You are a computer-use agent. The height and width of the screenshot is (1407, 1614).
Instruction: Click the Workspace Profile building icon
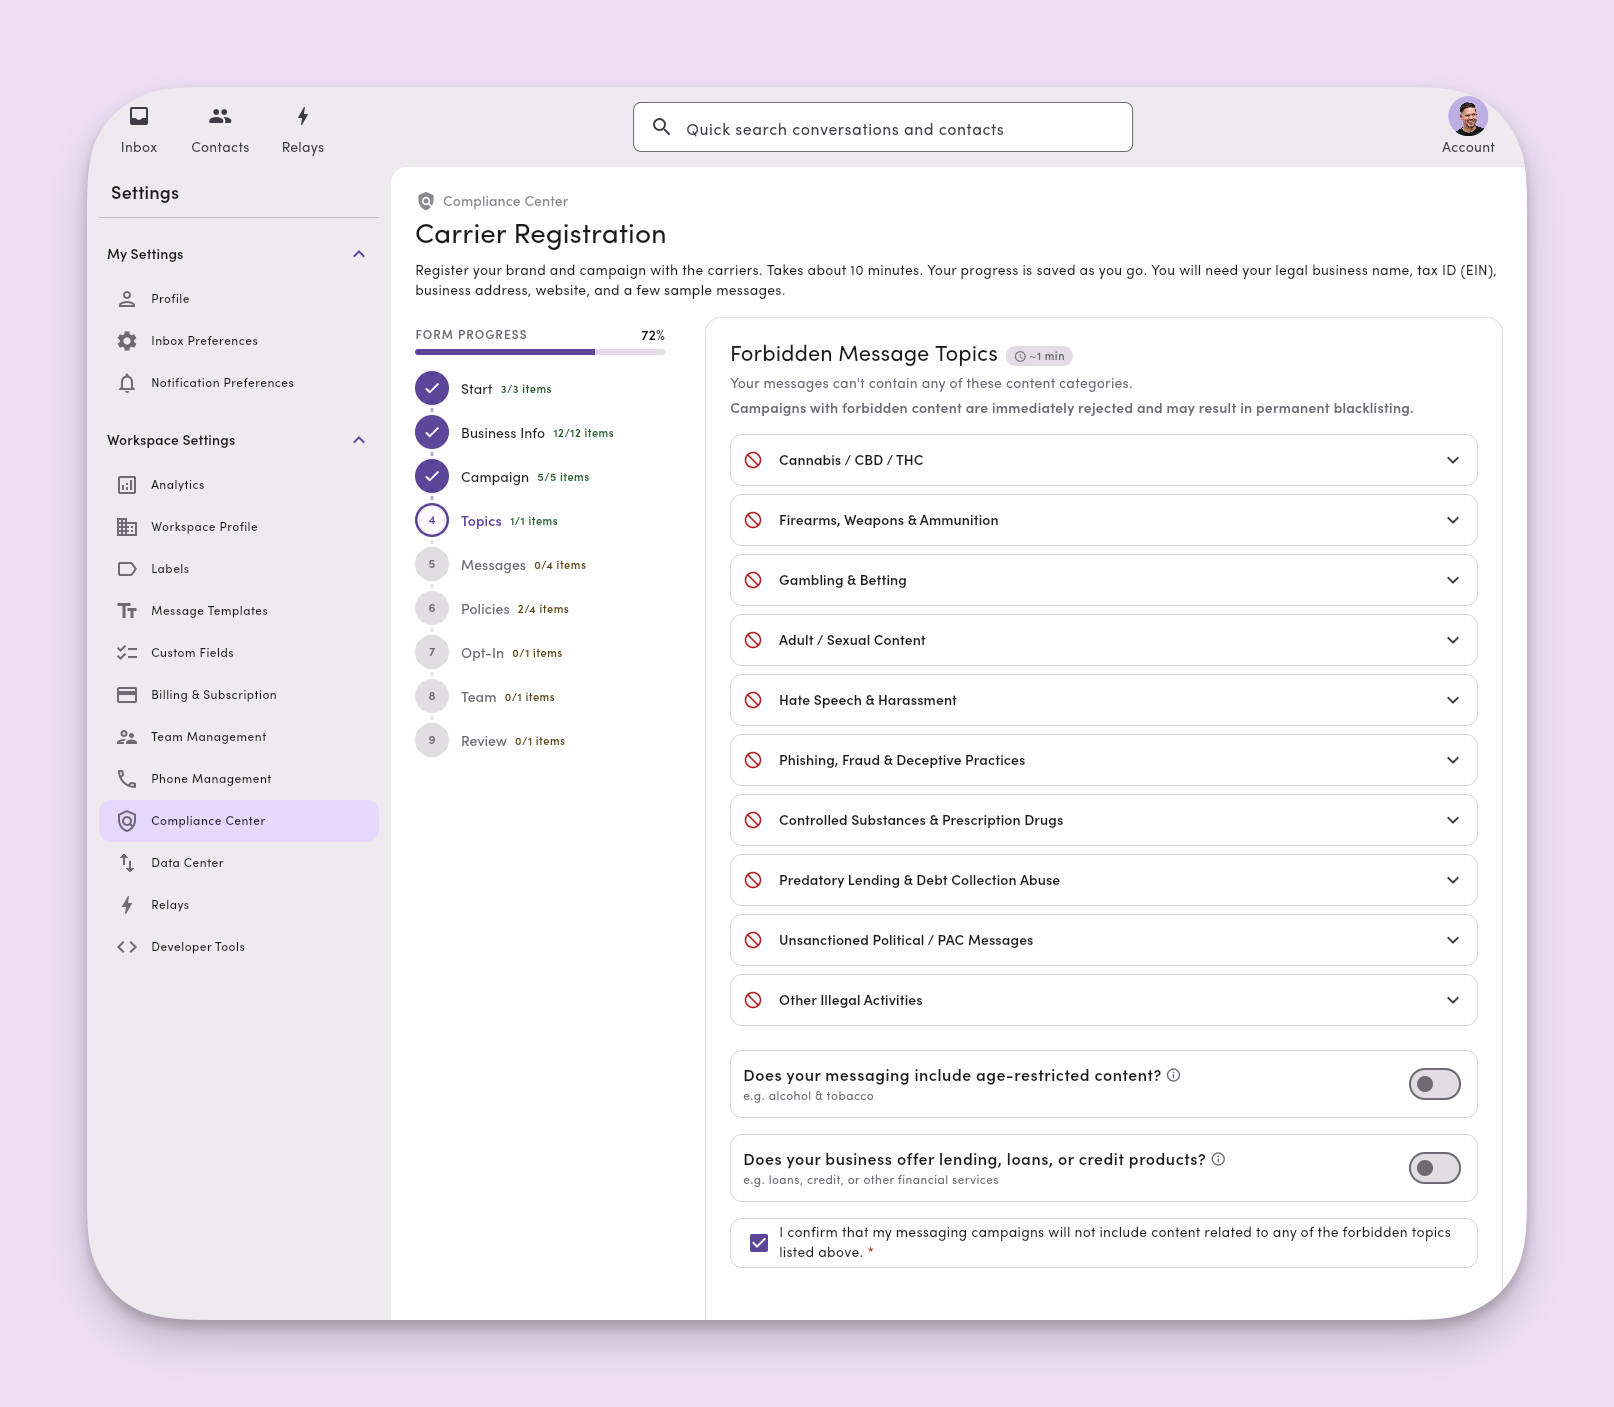coord(127,527)
